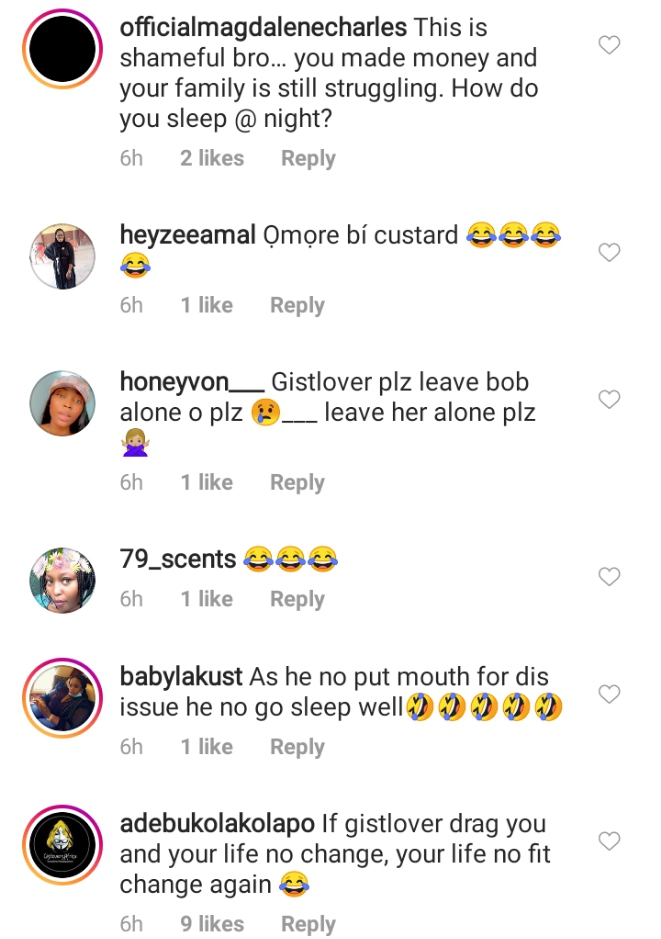This screenshot has width=661, height=939.
Task: Reply to officialmagdalenecharles's comment
Action: 308,158
